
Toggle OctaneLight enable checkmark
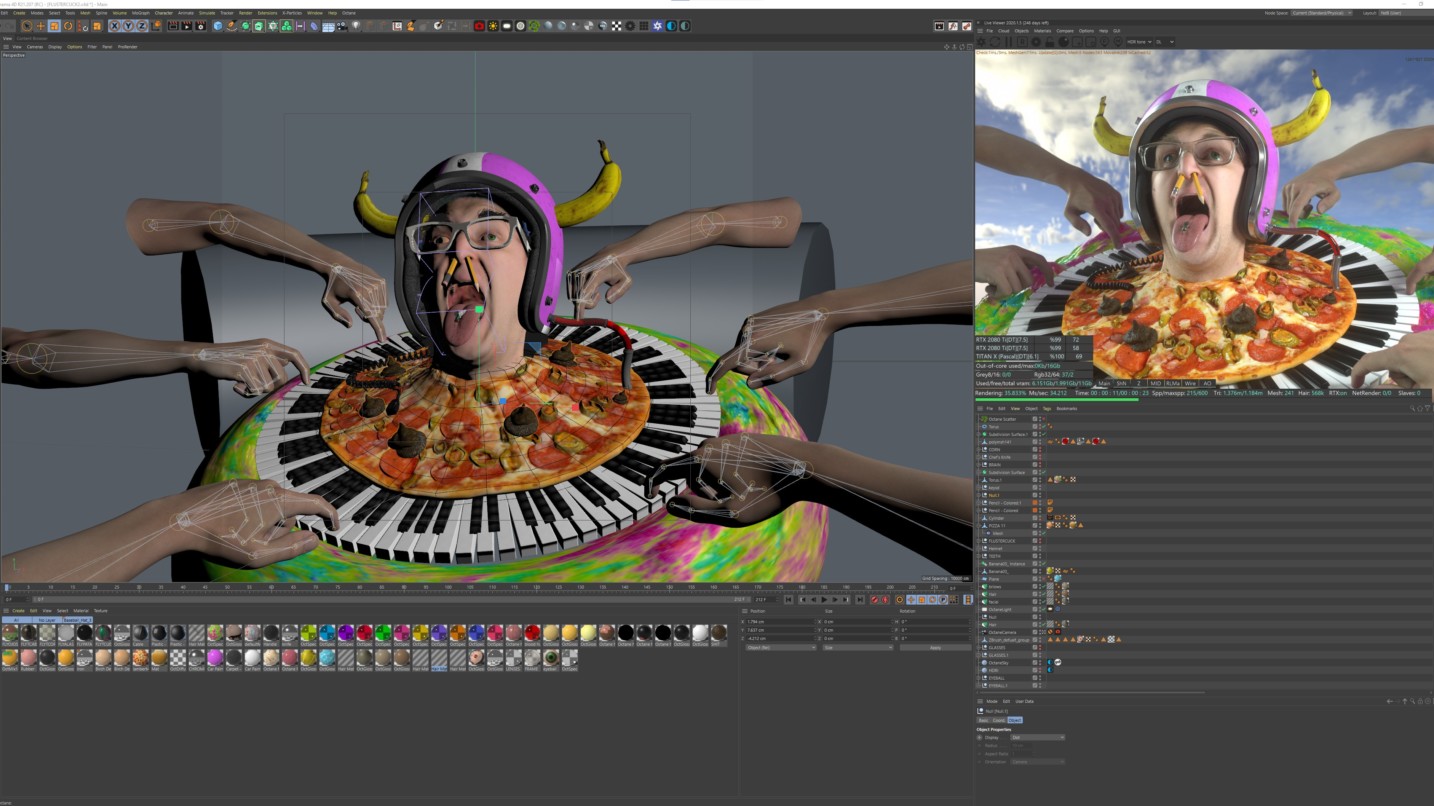point(1044,609)
